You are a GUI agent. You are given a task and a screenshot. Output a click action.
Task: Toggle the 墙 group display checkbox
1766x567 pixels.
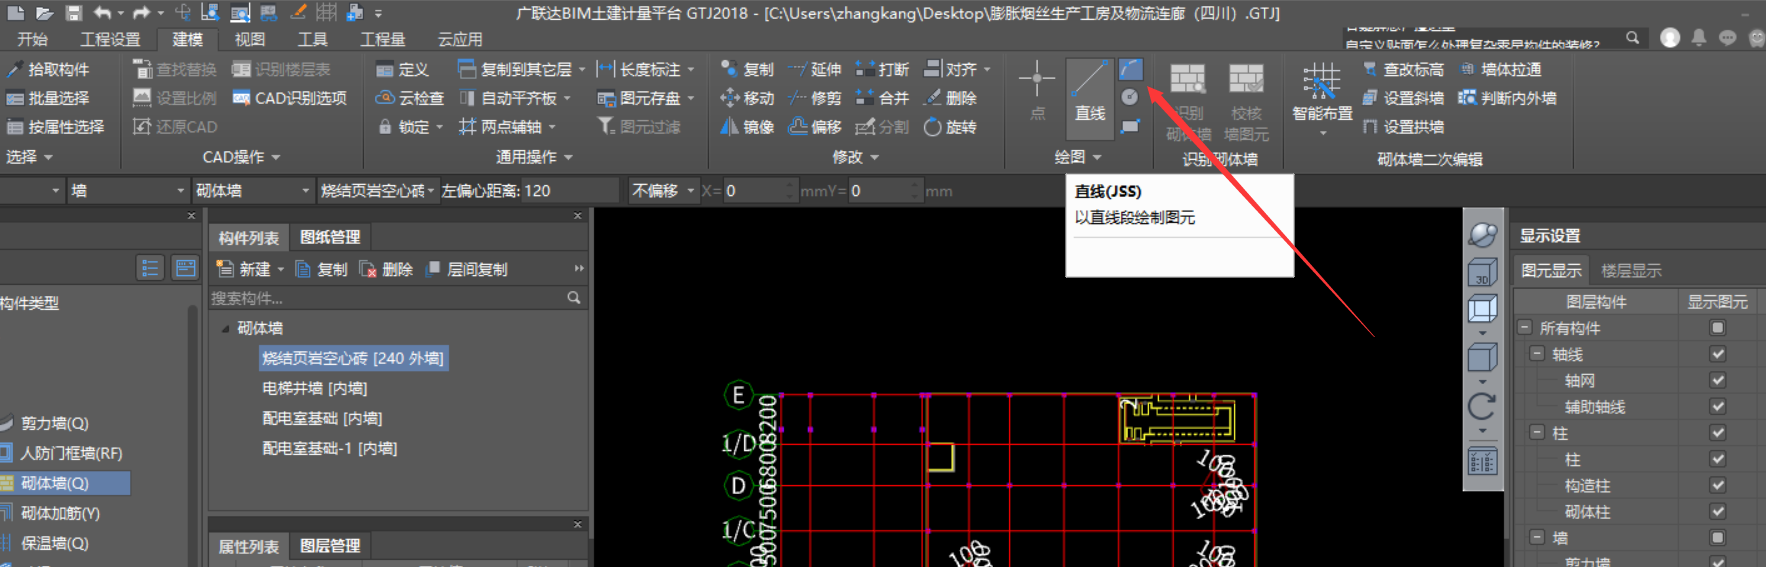coord(1718,537)
